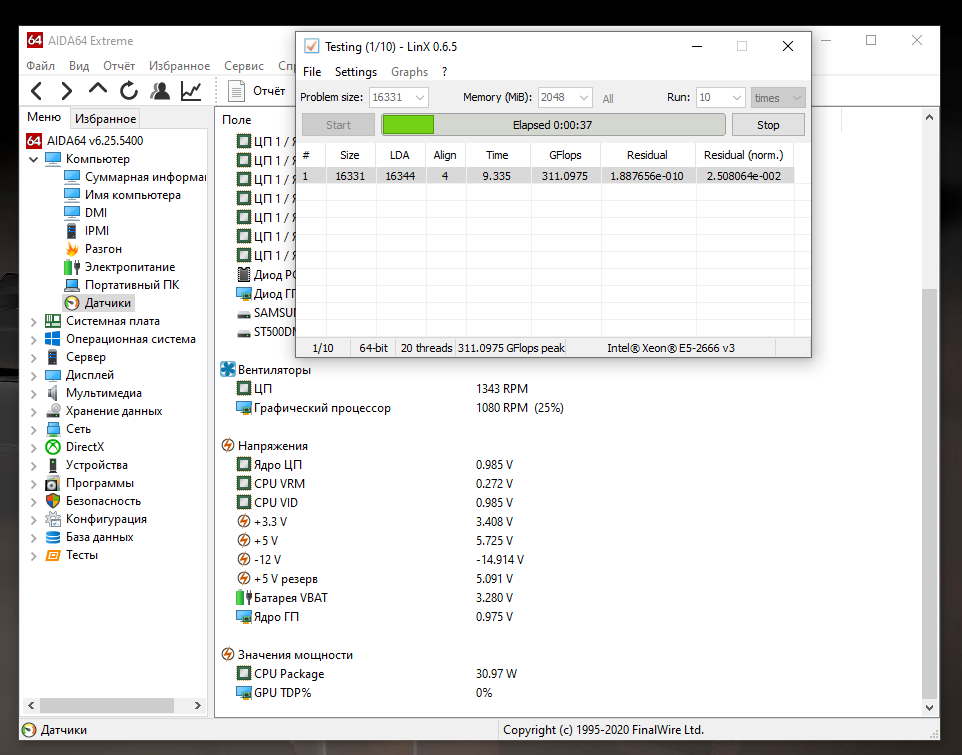Click the GFlops column header in LinX
Image resolution: width=962 pixels, height=755 pixels.
coord(565,155)
